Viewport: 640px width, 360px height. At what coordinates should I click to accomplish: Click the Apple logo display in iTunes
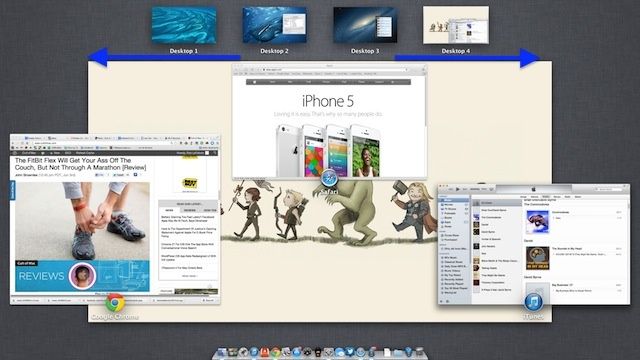[533, 189]
